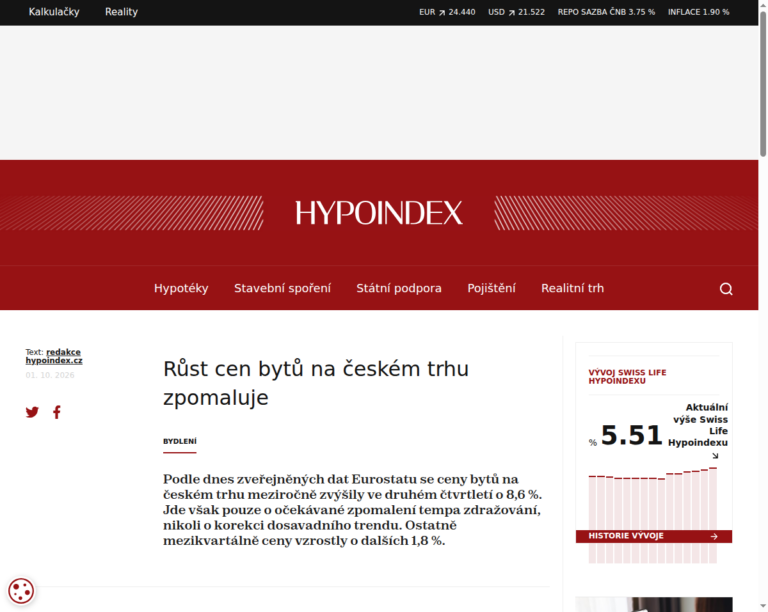The height and width of the screenshot is (612, 768).
Task: Click the EUR exchange rate arrow
Action: [x=442, y=13]
